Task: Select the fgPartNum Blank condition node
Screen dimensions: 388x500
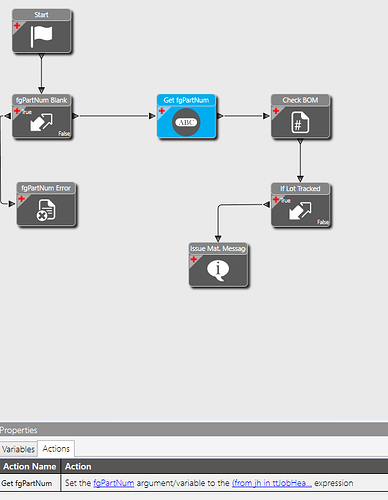Action: point(42,116)
